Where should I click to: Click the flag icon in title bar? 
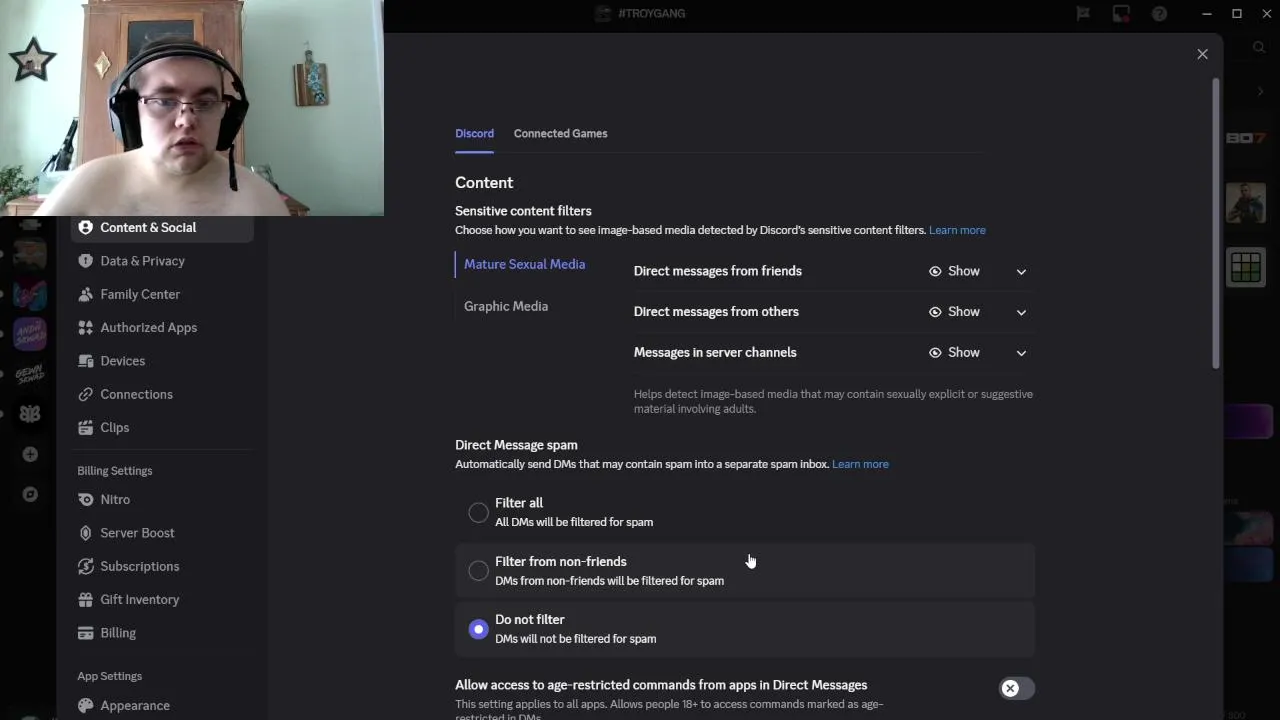coord(1083,13)
